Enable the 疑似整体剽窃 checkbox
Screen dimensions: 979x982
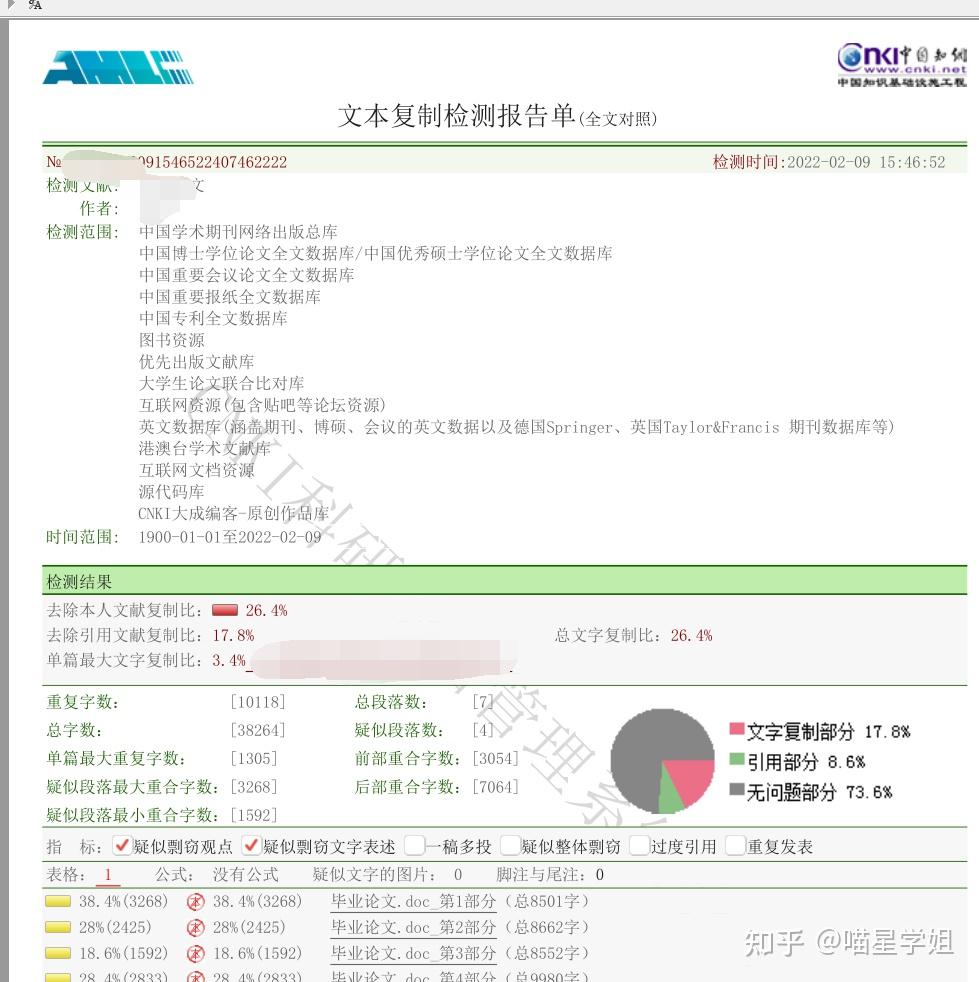pos(510,845)
